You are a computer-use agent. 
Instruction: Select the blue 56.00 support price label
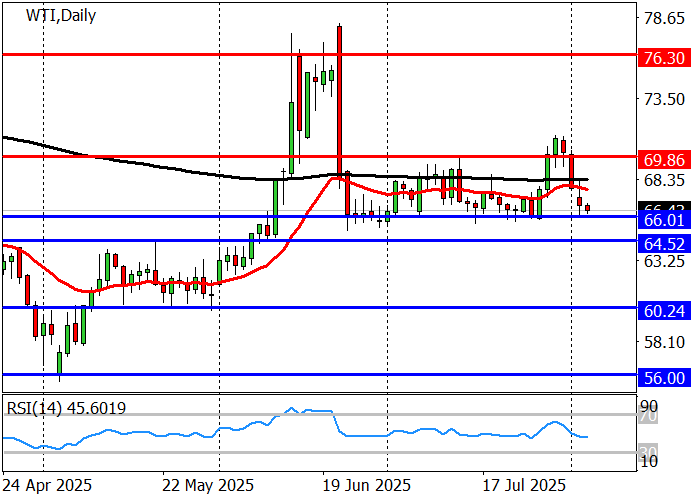click(x=662, y=378)
